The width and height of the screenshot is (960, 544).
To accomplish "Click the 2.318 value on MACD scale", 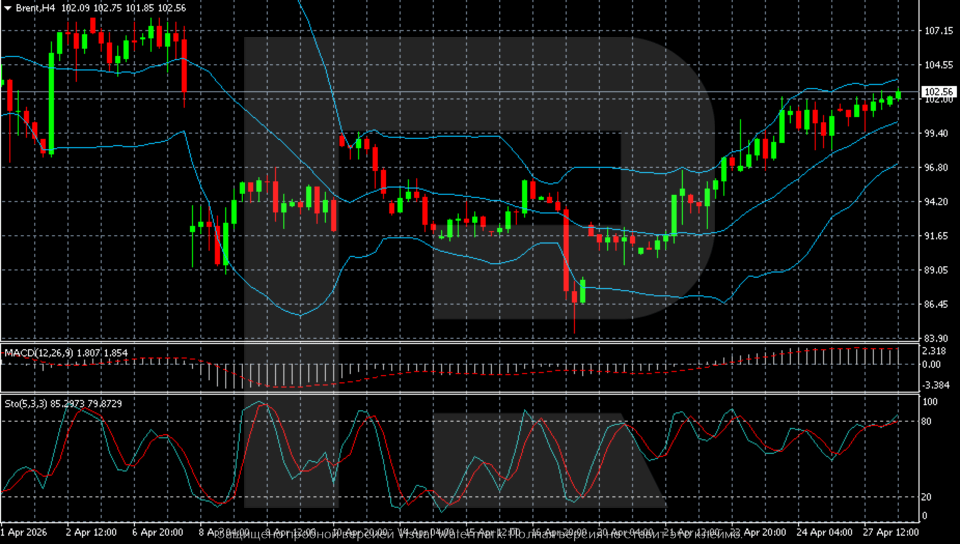I will (935, 351).
